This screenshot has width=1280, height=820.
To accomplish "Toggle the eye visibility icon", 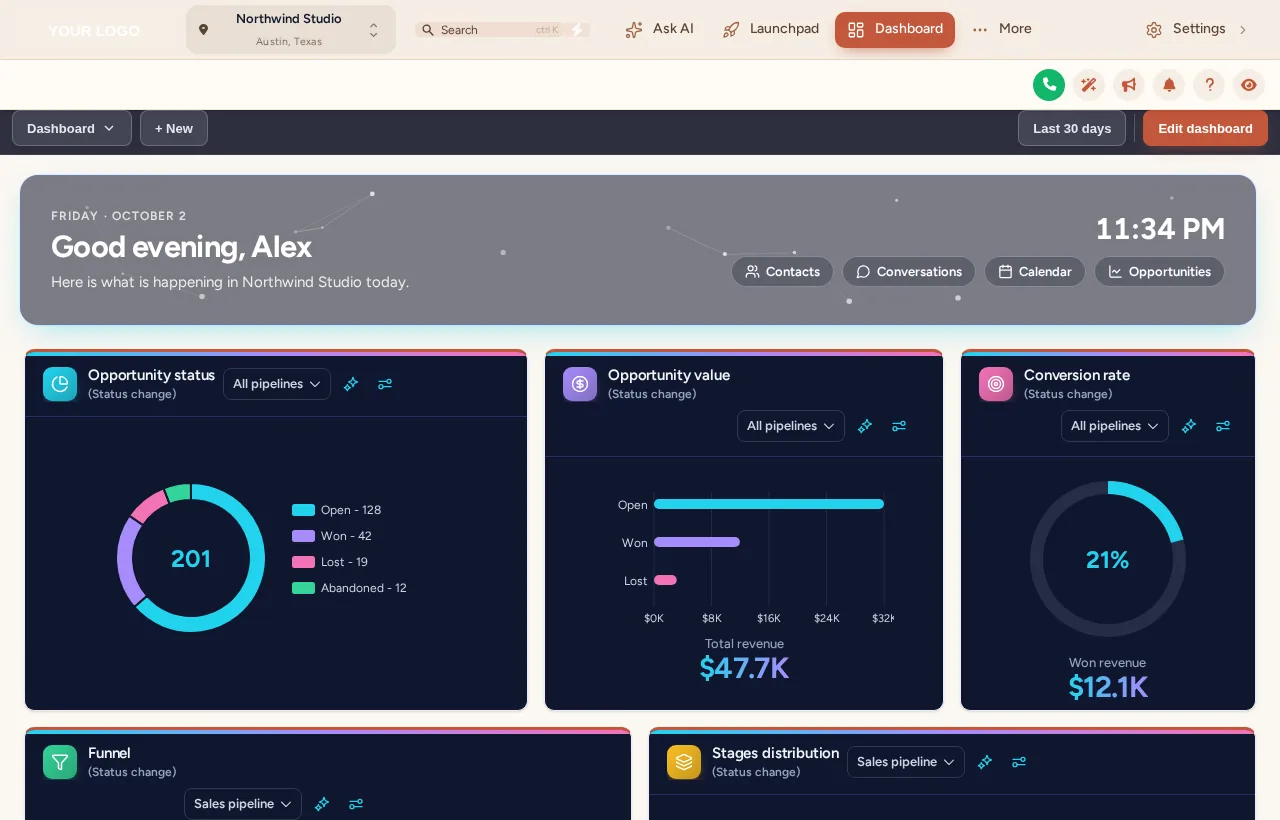I will (1249, 85).
